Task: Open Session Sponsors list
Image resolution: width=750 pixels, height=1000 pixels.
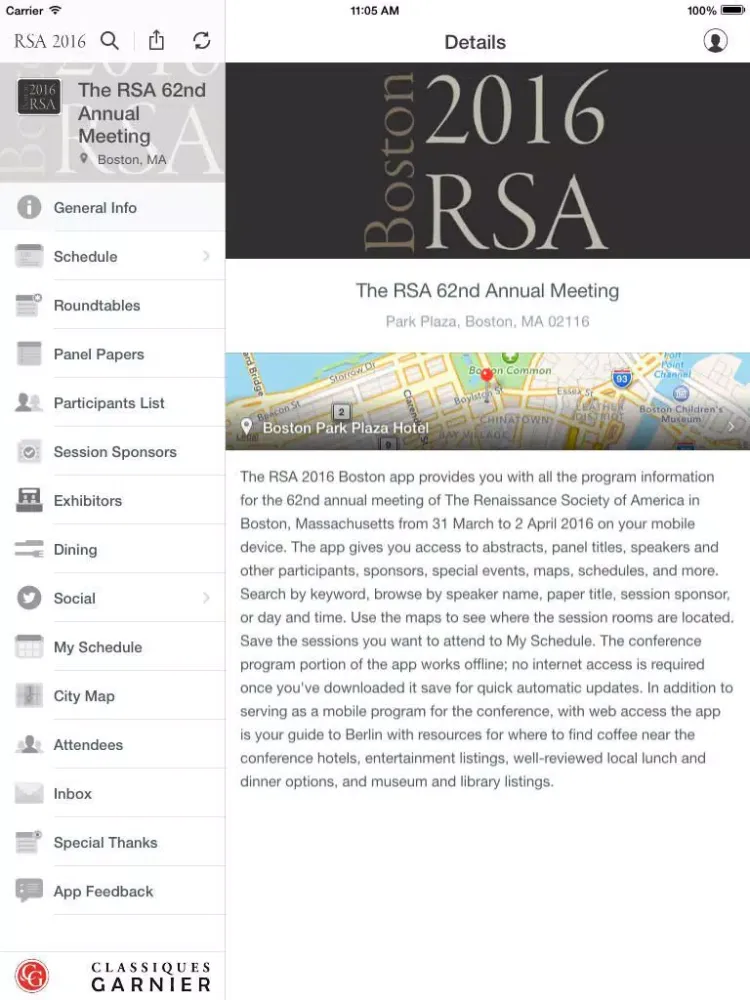Action: (x=115, y=452)
